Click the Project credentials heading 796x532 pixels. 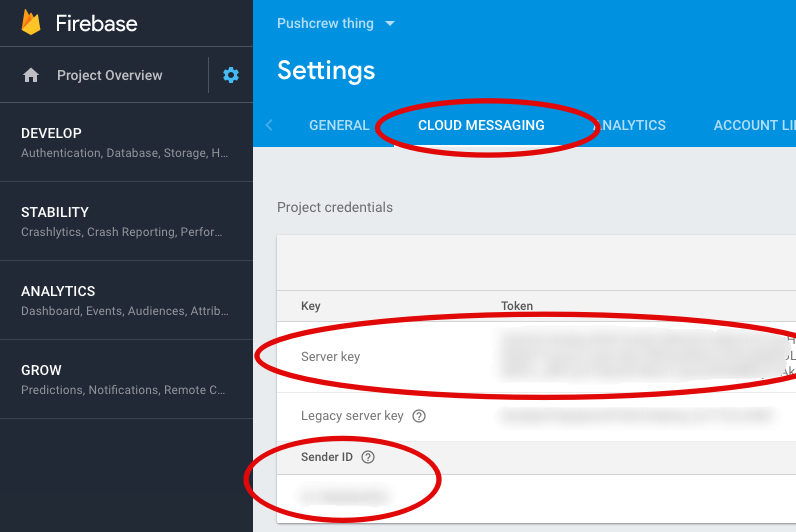click(335, 207)
